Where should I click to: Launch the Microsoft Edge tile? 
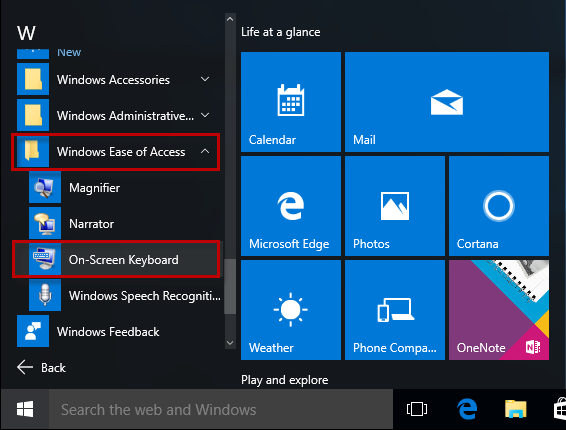(x=291, y=206)
